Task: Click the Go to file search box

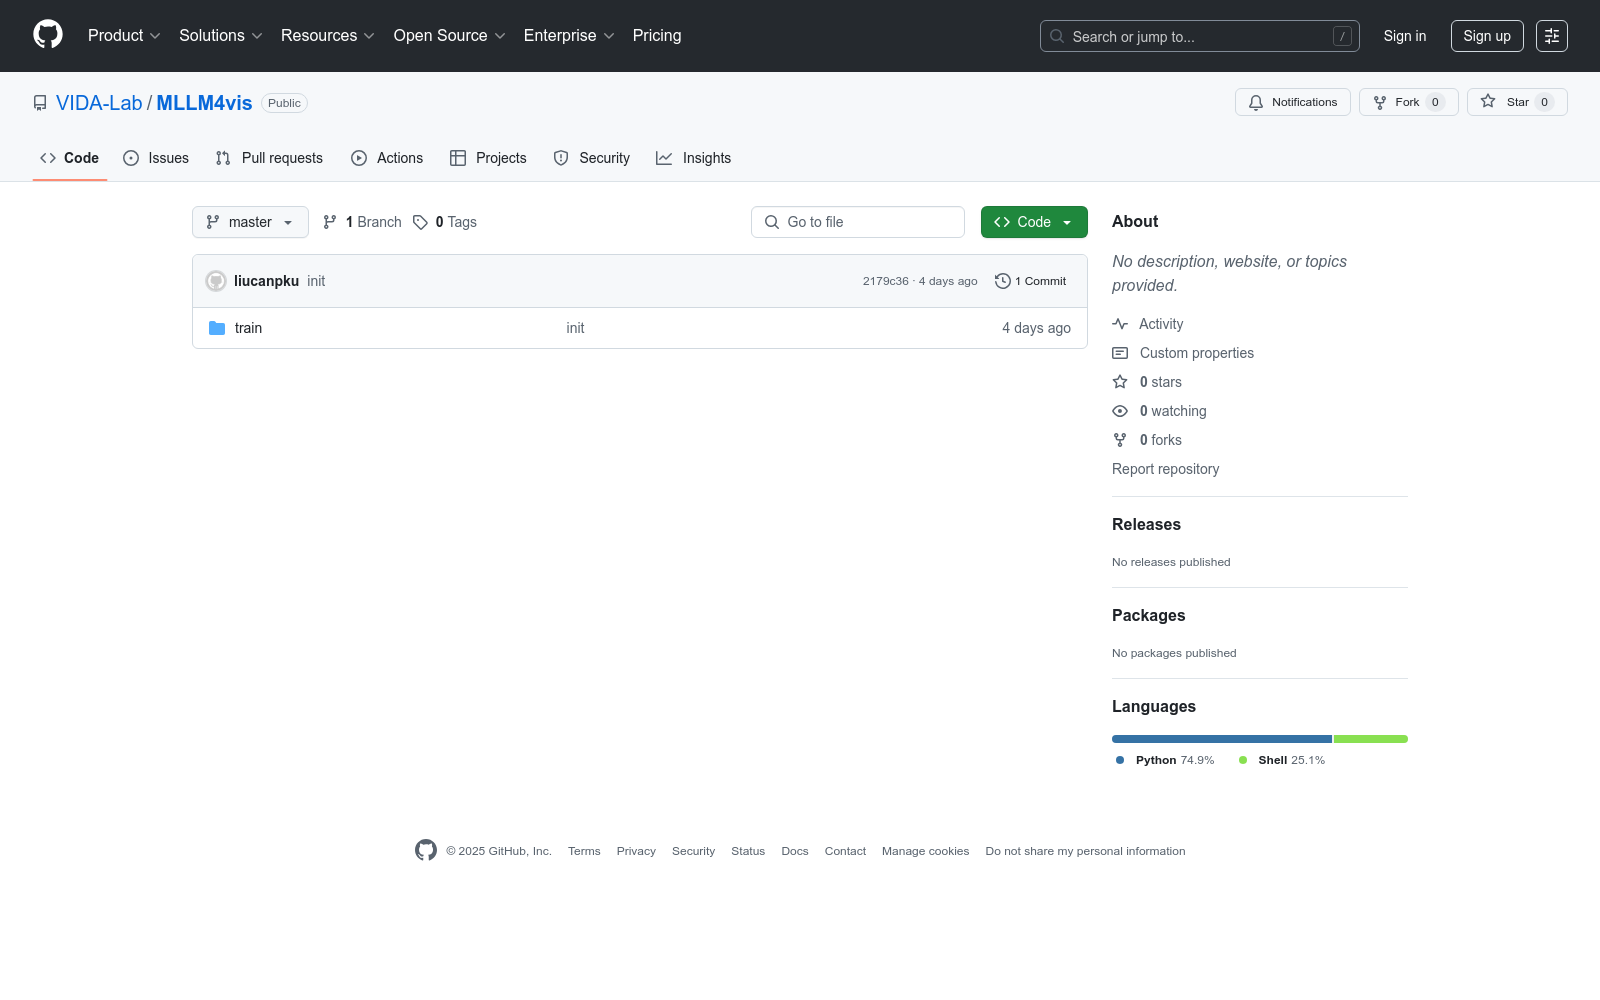Action: (x=858, y=222)
